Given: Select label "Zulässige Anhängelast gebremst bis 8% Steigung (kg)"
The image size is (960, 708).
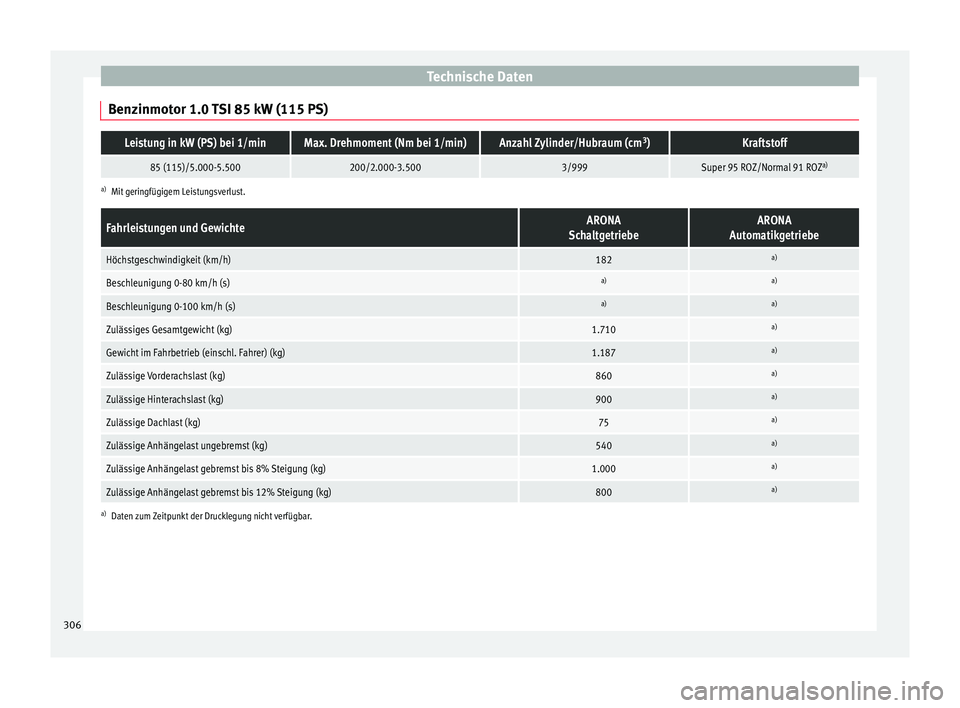Looking at the screenshot, I should coord(216,469).
